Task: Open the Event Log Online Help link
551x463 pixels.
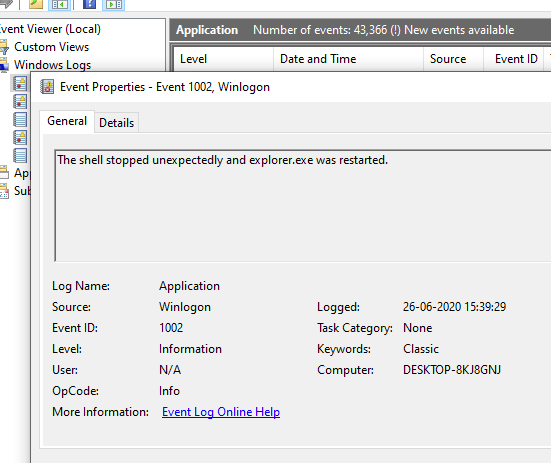Action: [221, 412]
